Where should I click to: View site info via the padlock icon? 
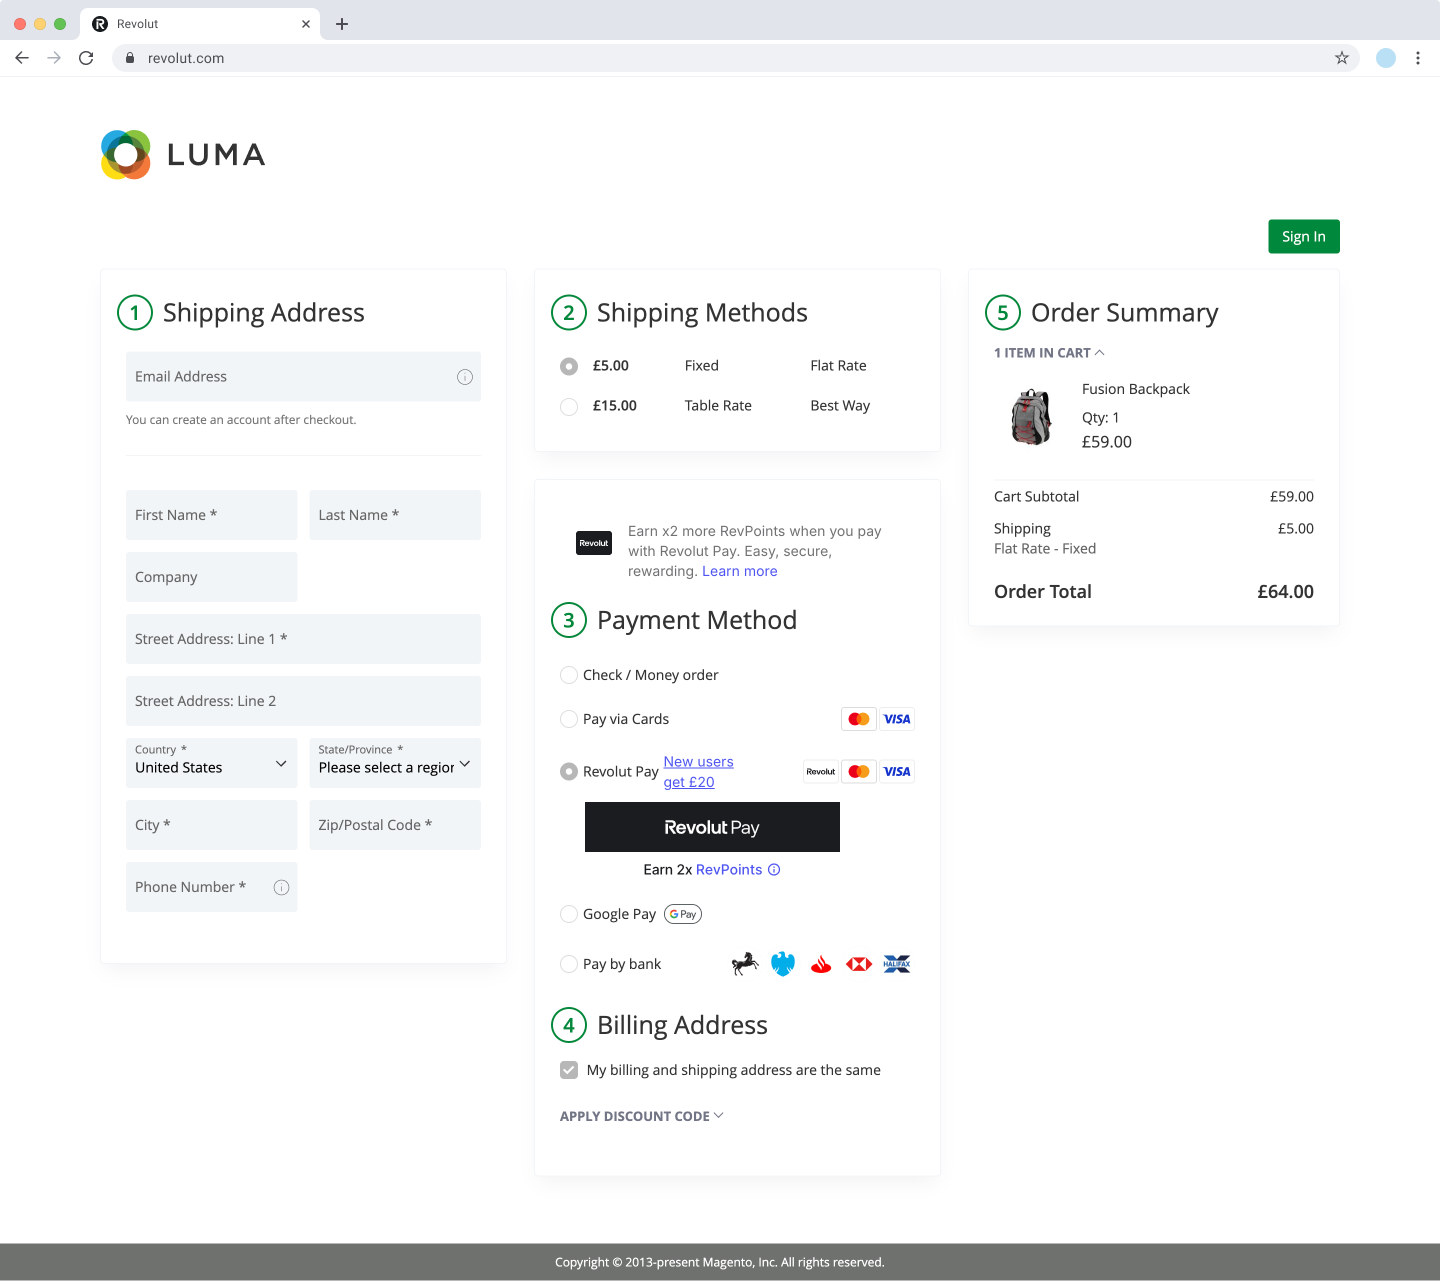pos(130,58)
